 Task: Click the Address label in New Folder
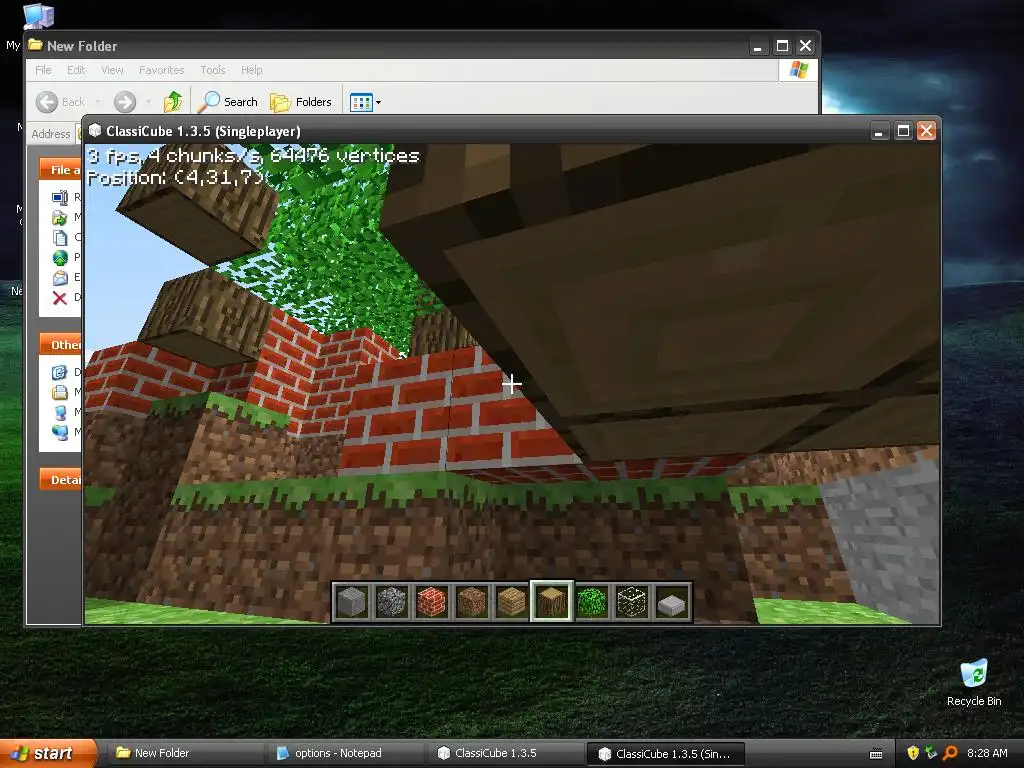pyautogui.click(x=51, y=134)
